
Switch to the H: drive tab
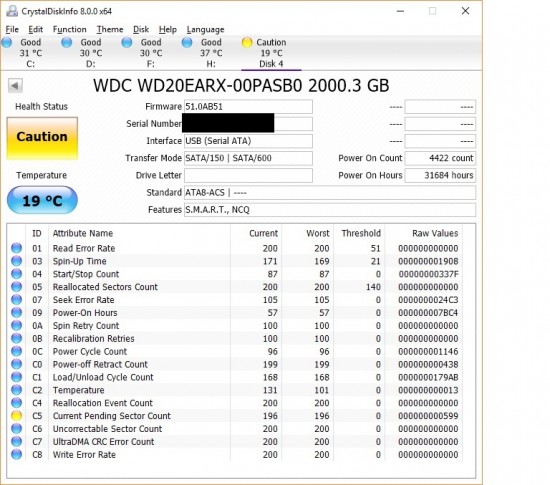[x=211, y=53]
